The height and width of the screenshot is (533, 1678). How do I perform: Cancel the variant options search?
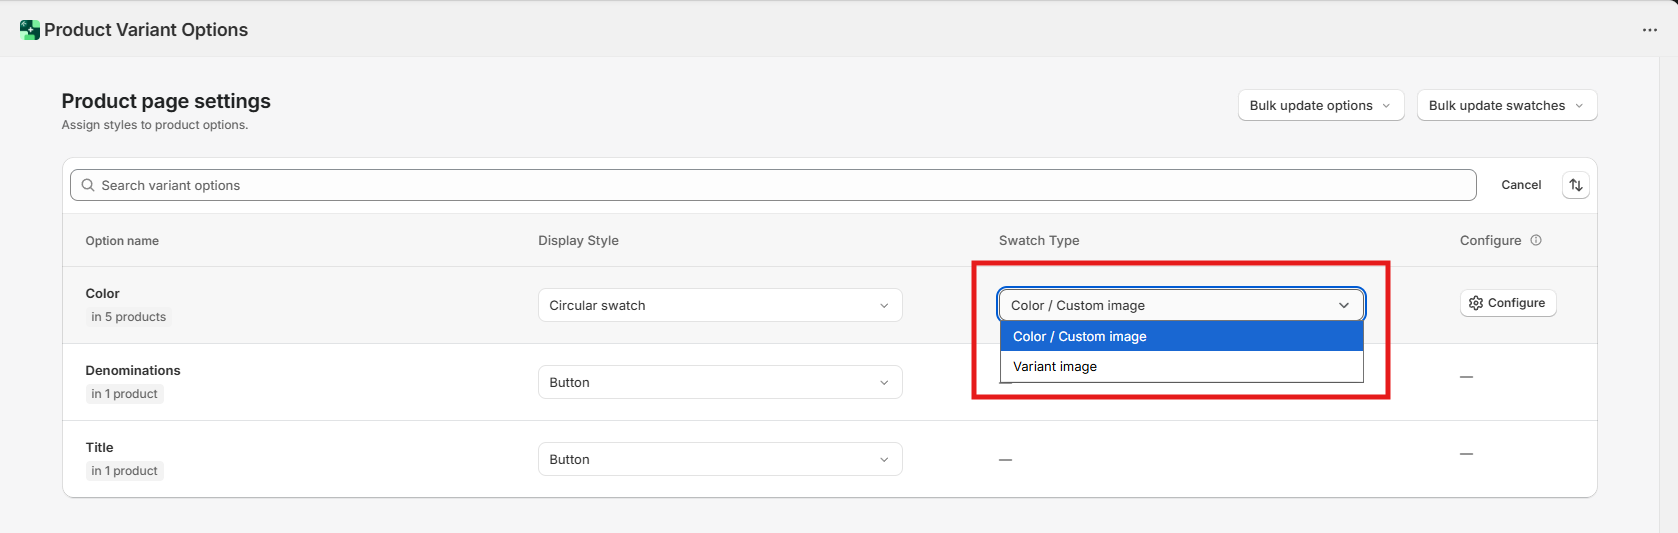point(1520,185)
